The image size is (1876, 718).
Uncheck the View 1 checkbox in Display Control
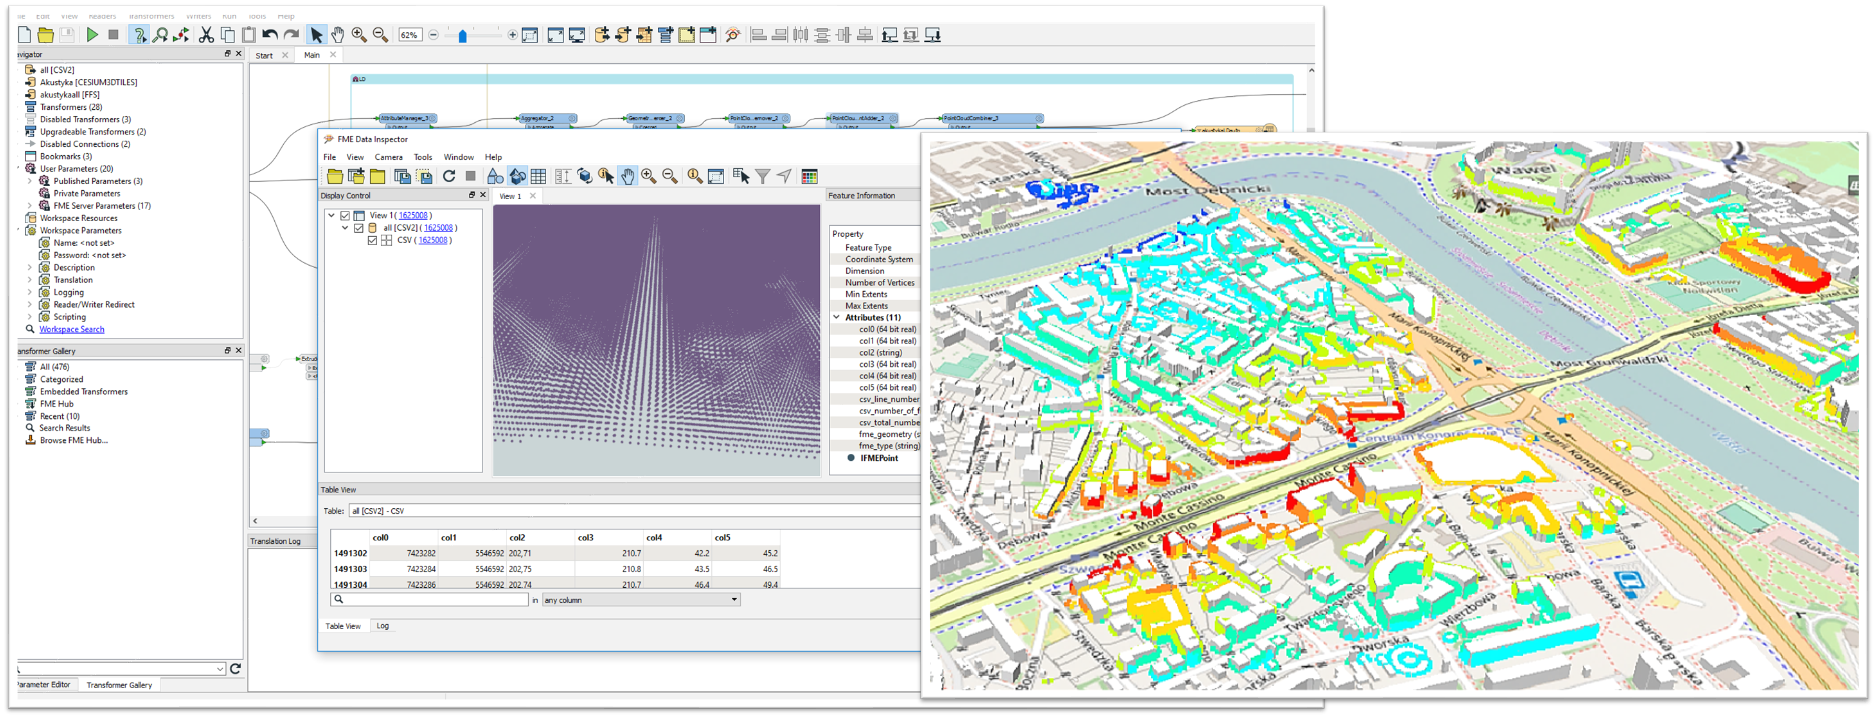345,216
